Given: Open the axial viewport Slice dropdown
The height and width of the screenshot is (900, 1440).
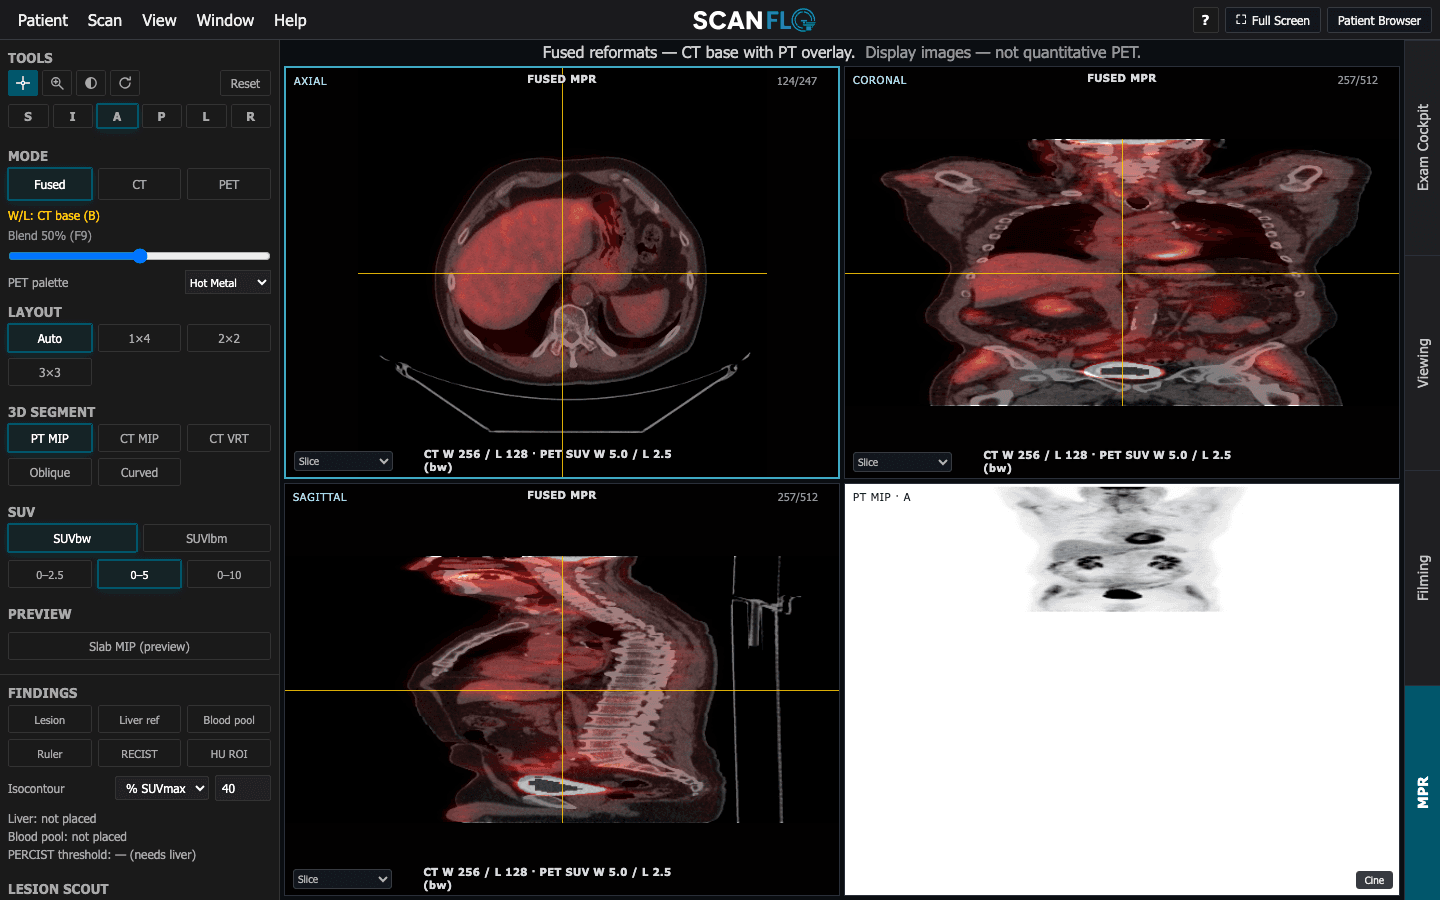Looking at the screenshot, I should click(343, 461).
